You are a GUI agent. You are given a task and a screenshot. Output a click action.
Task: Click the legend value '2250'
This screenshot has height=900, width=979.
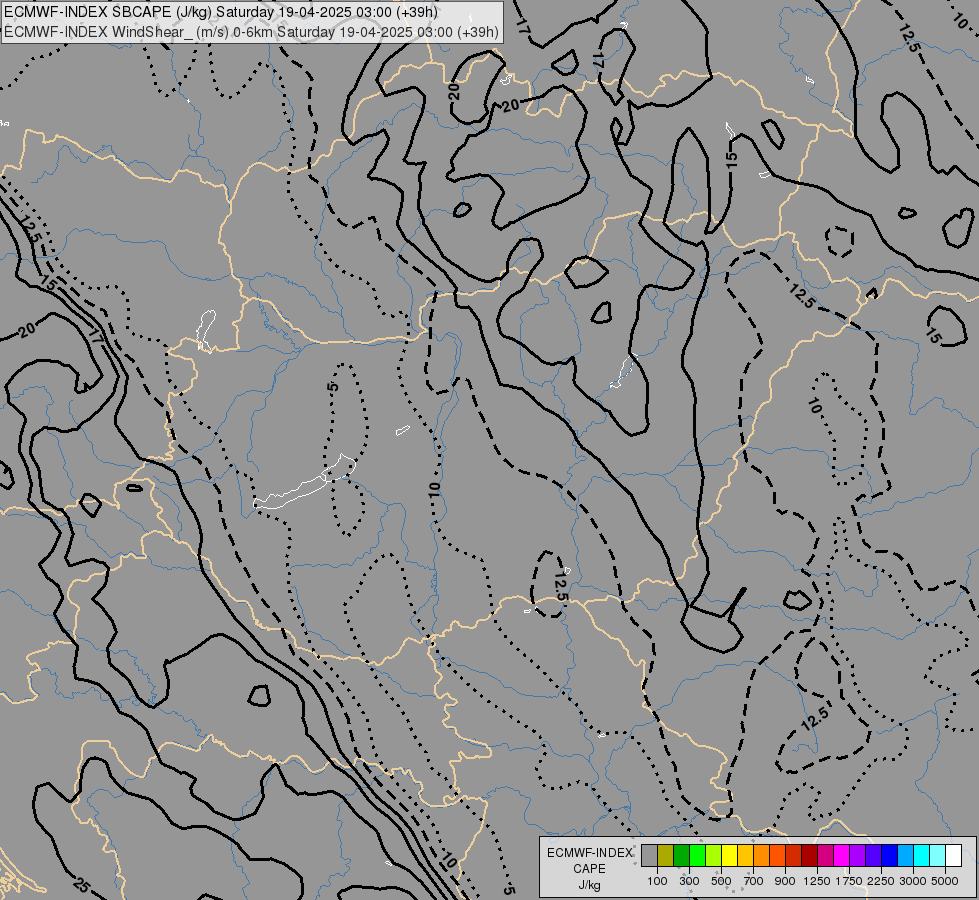(881, 881)
